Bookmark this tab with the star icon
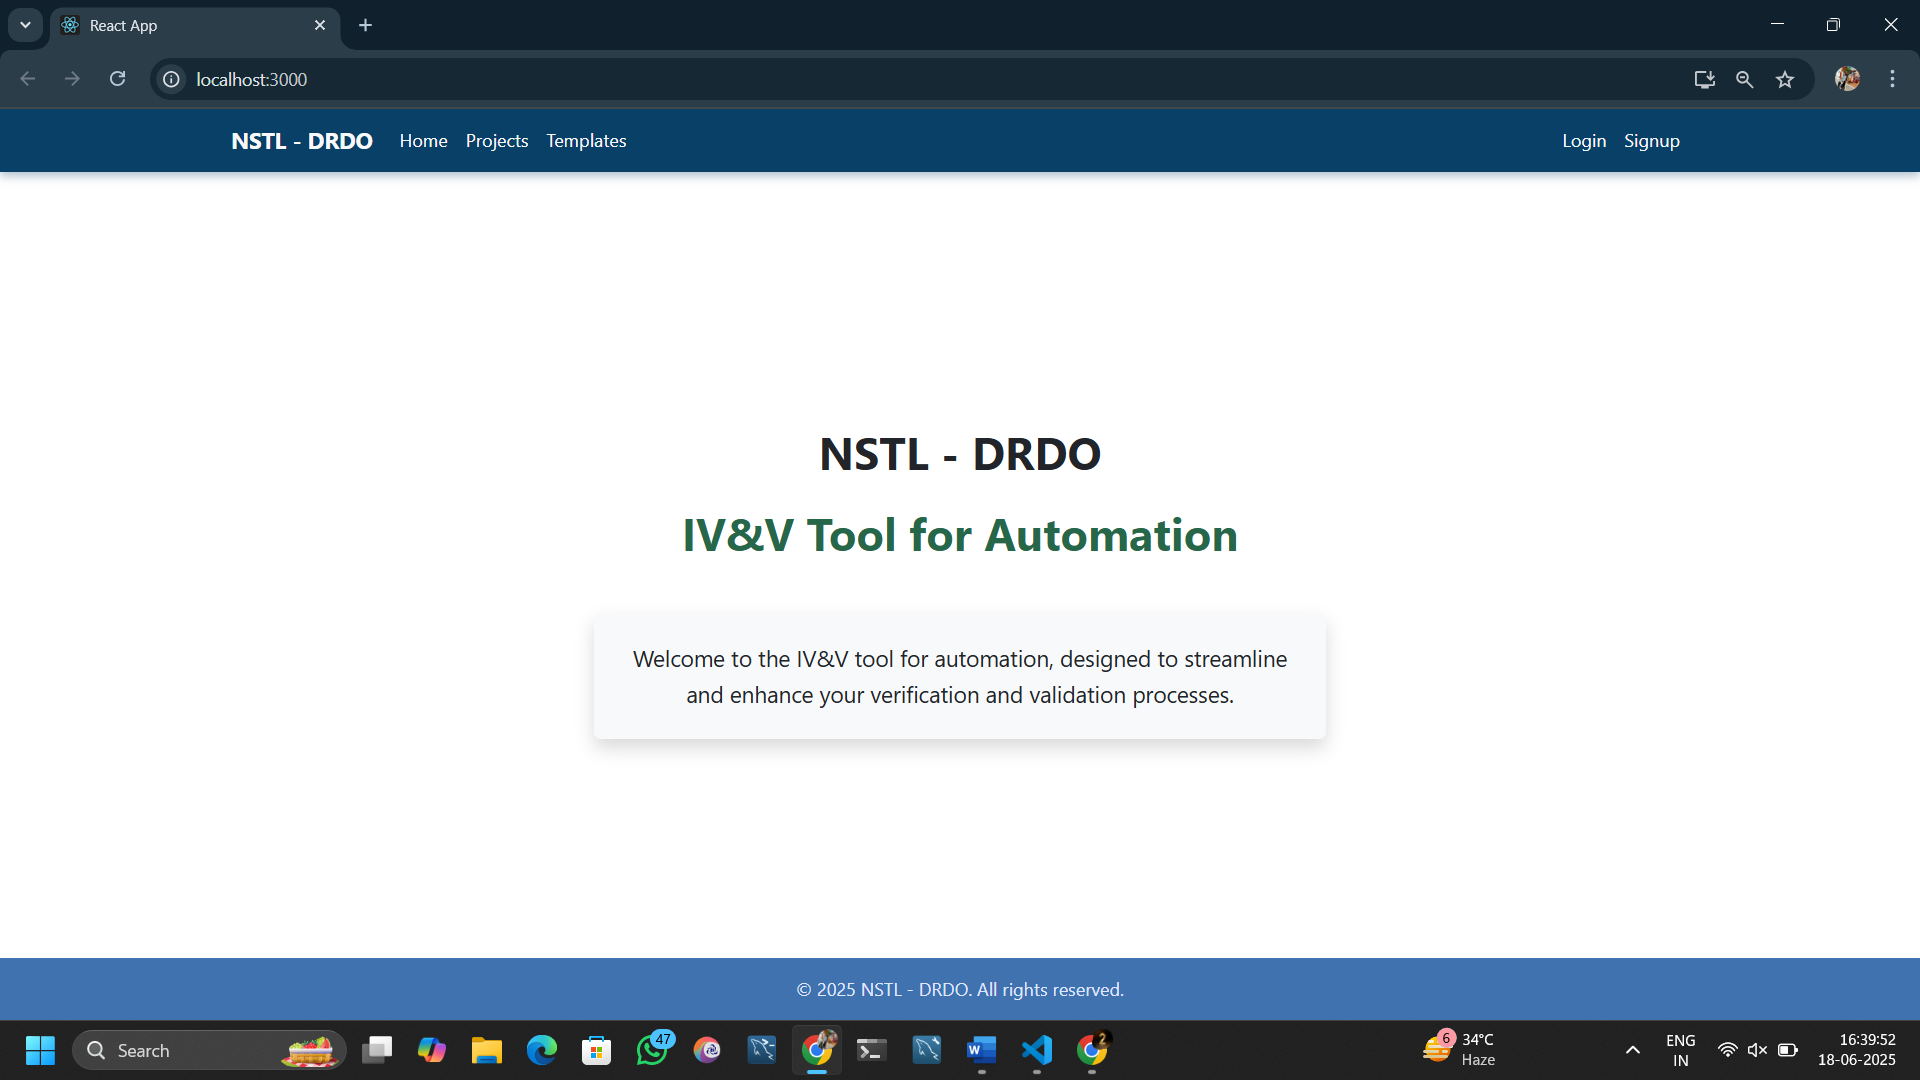1920x1080 pixels. click(x=1785, y=79)
